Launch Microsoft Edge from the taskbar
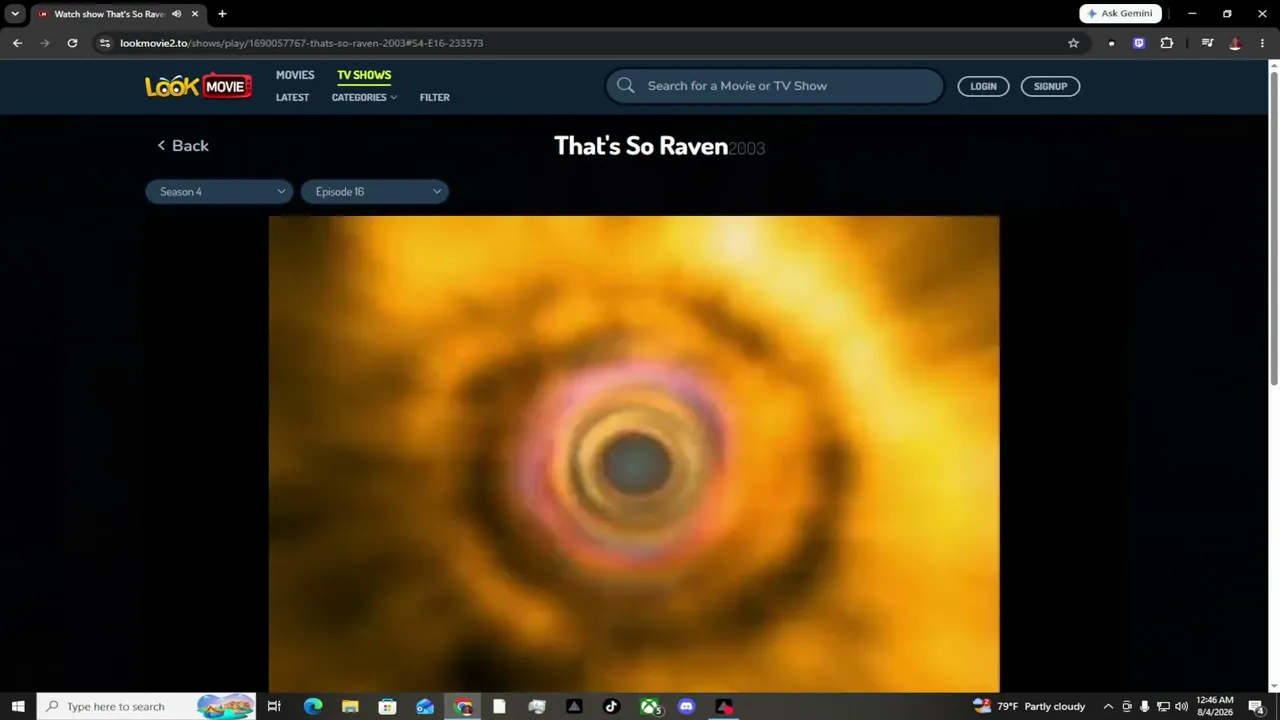 pyautogui.click(x=313, y=706)
